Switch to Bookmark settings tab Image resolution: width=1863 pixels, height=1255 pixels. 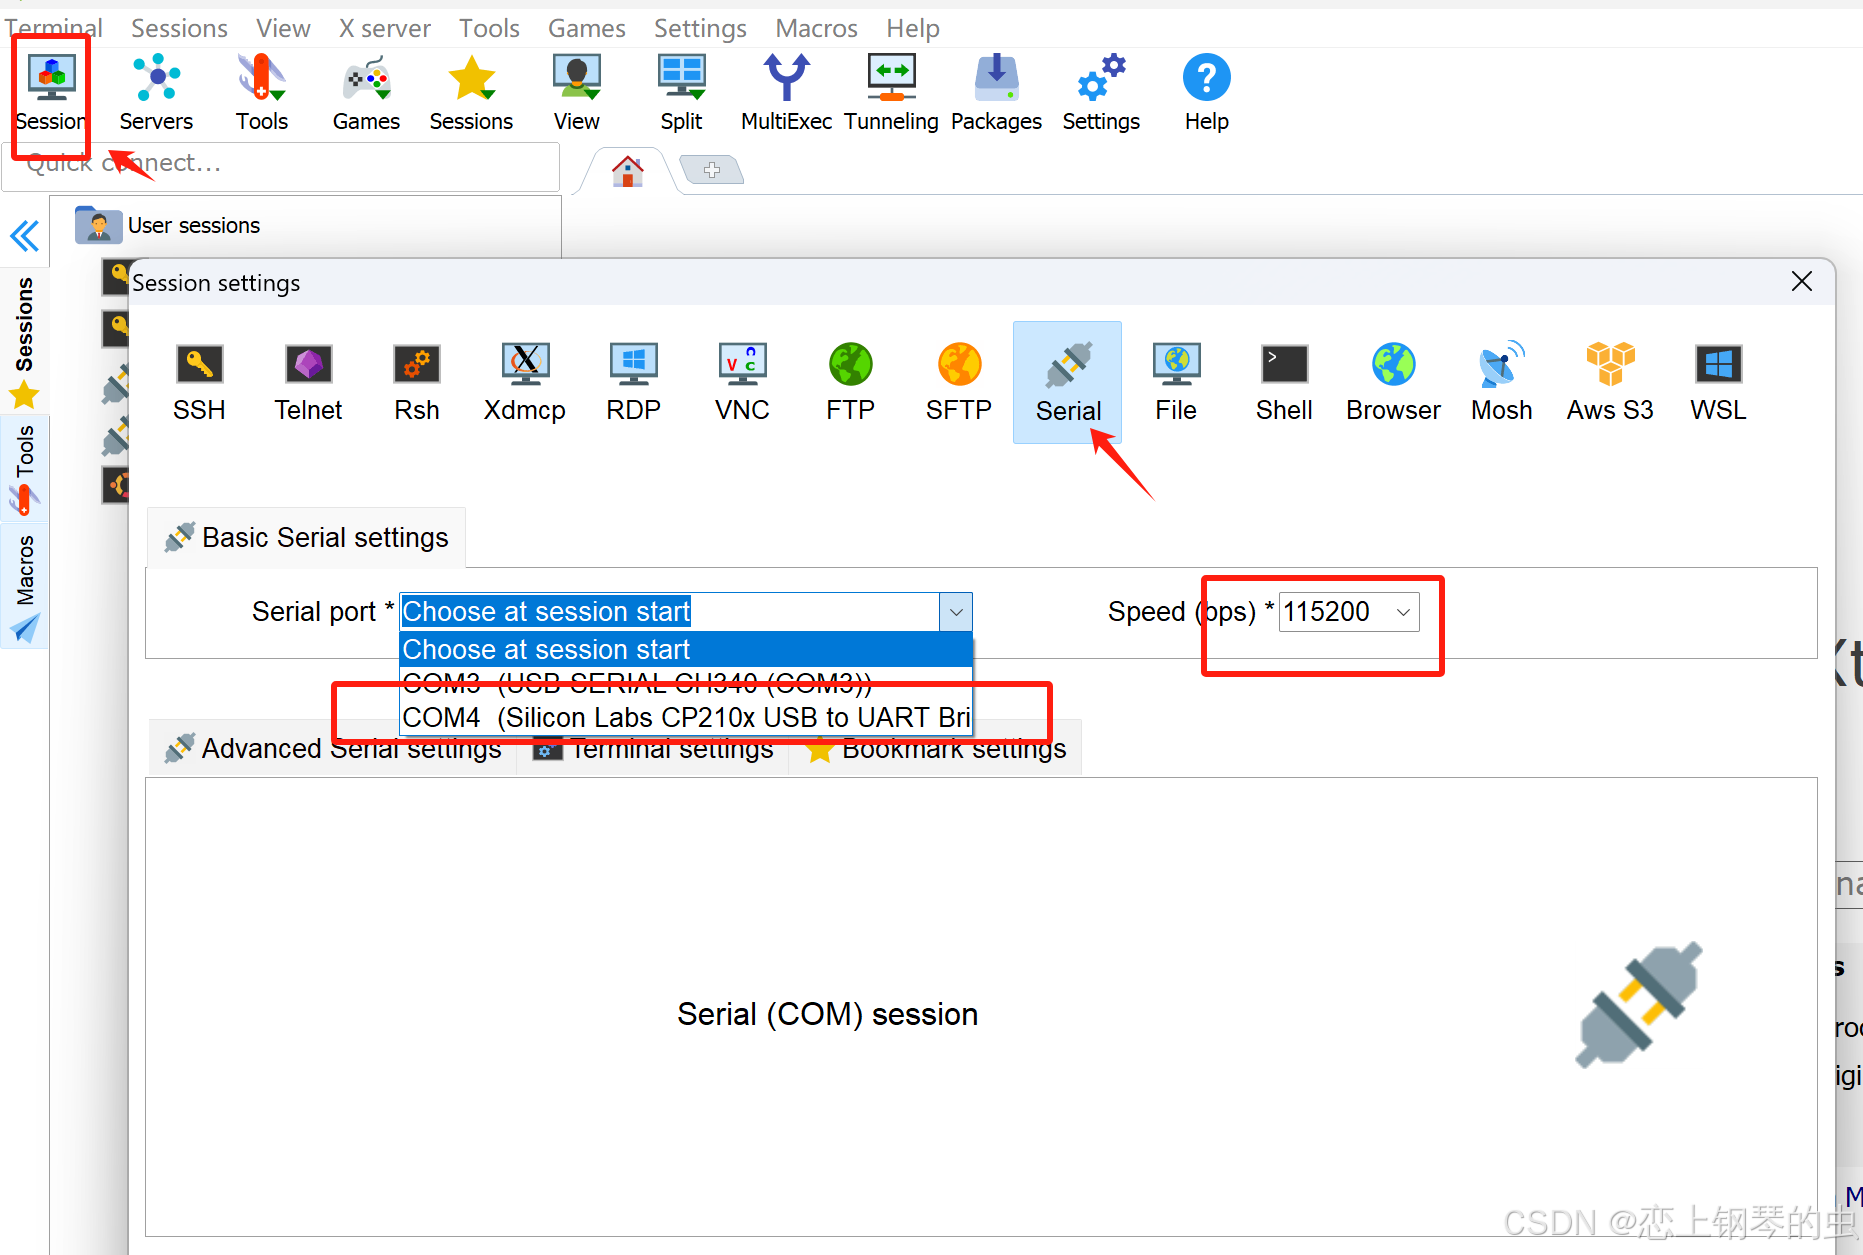pyautogui.click(x=935, y=749)
